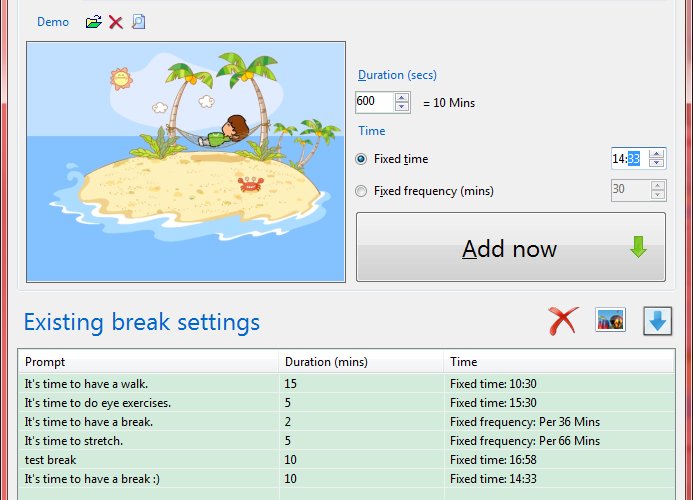Click the blue down arrow button
The image size is (693, 500).
click(x=657, y=321)
